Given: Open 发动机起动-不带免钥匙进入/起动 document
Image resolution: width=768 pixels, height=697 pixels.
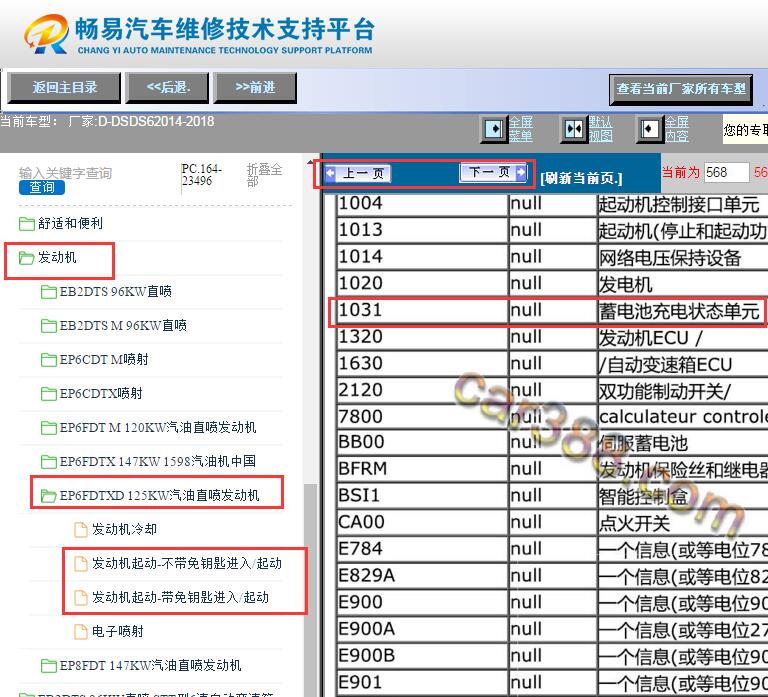Looking at the screenshot, I should click(187, 563).
